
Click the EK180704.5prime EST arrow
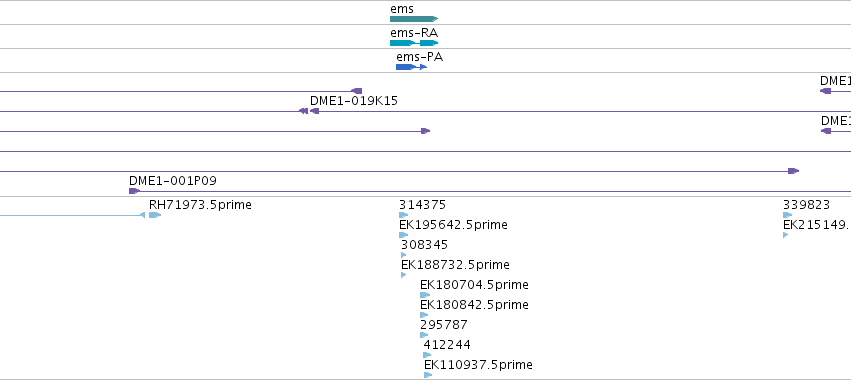[425, 295]
